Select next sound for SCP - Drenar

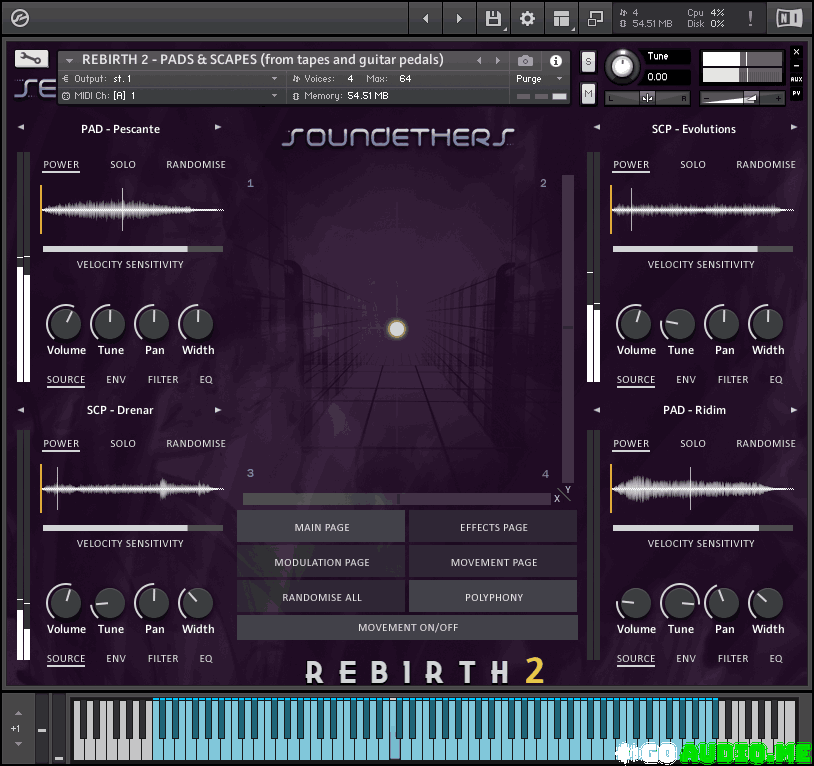(218, 410)
